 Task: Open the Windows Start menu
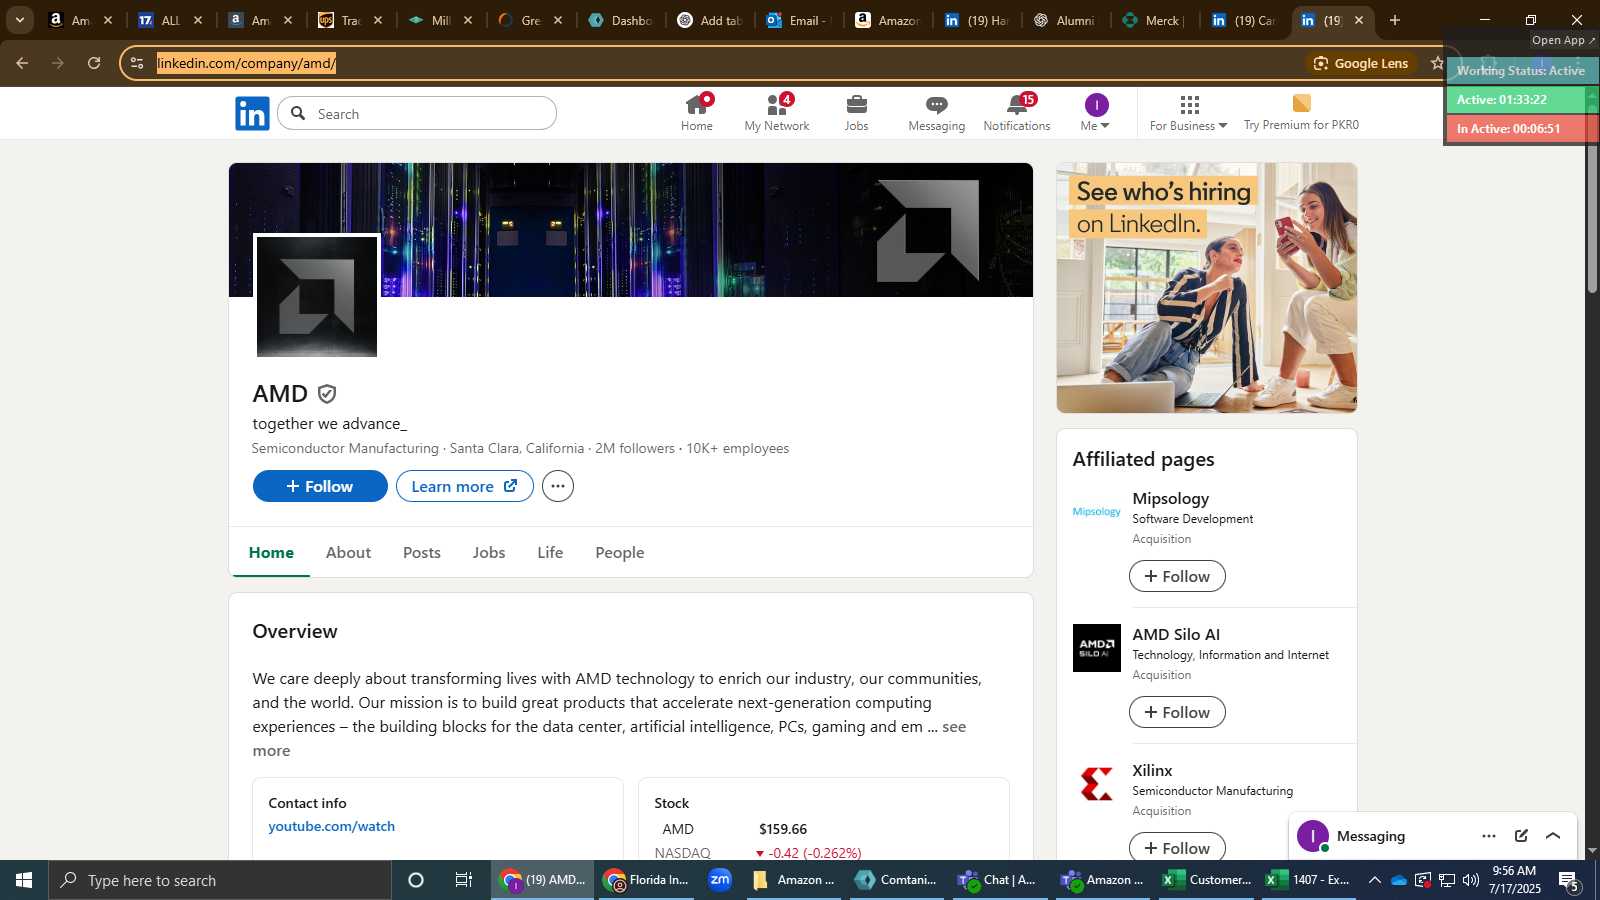(x=24, y=880)
